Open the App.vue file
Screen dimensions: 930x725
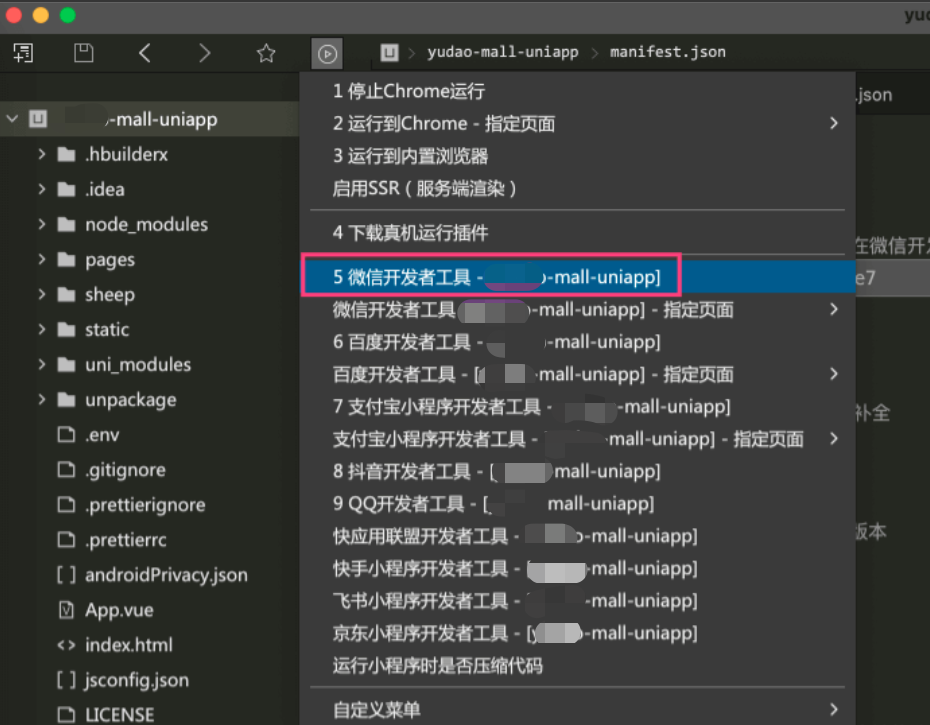click(119, 610)
